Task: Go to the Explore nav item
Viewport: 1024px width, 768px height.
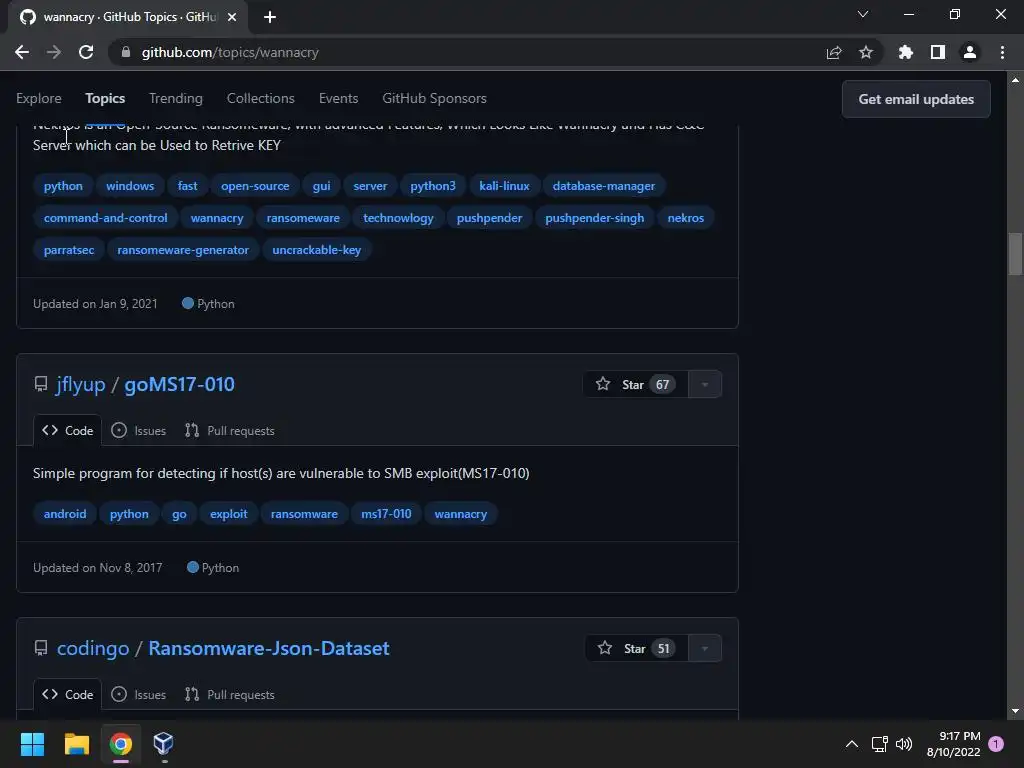Action: pos(39,98)
